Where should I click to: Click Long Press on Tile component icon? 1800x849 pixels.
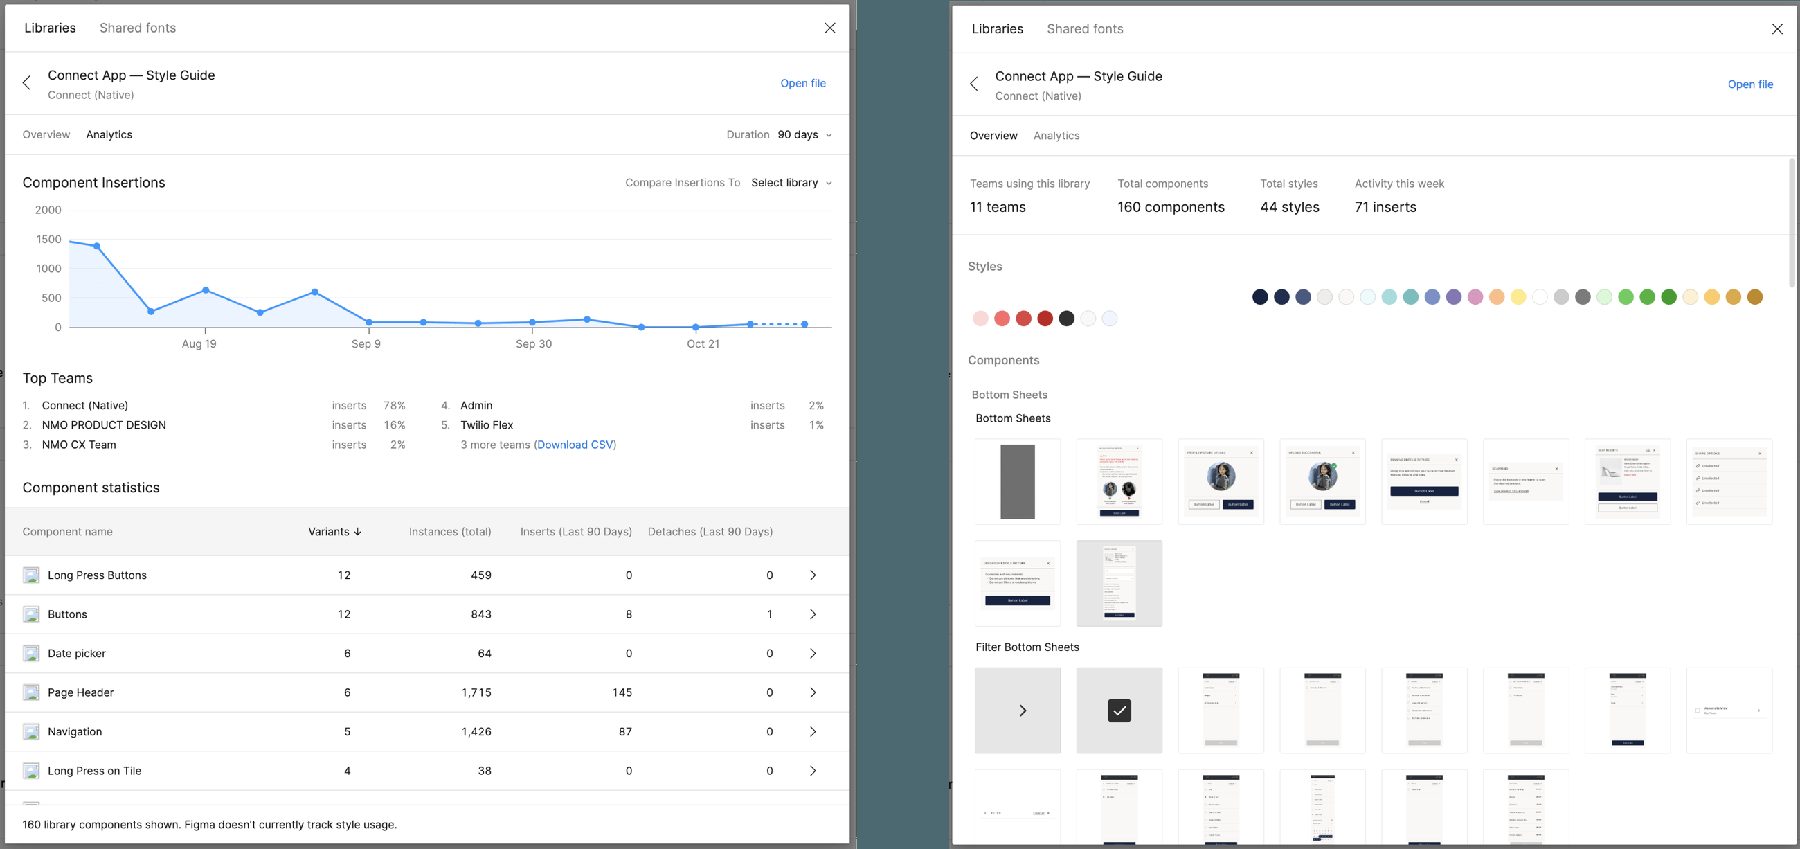31,771
